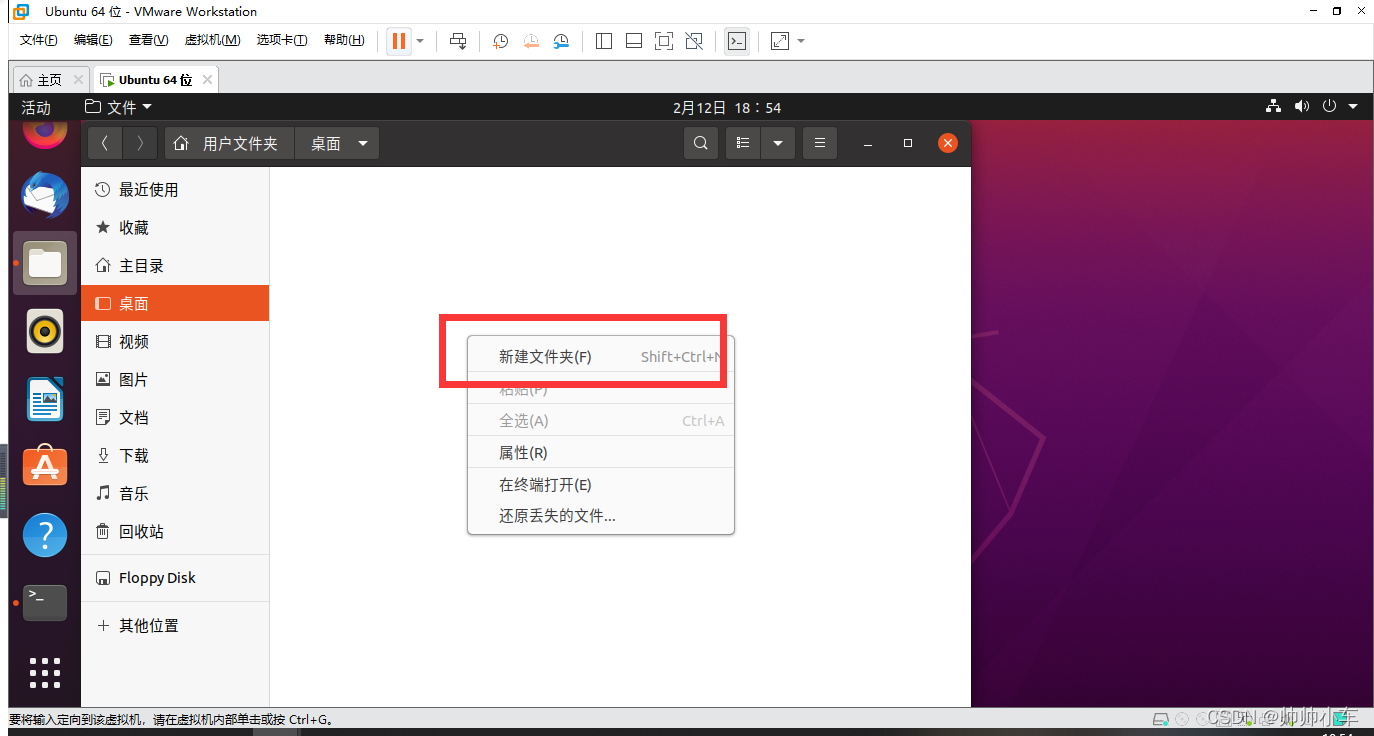Screen dimensions: 1374x736
Task: Pause the virtual machine with the orange button
Action: (399, 41)
